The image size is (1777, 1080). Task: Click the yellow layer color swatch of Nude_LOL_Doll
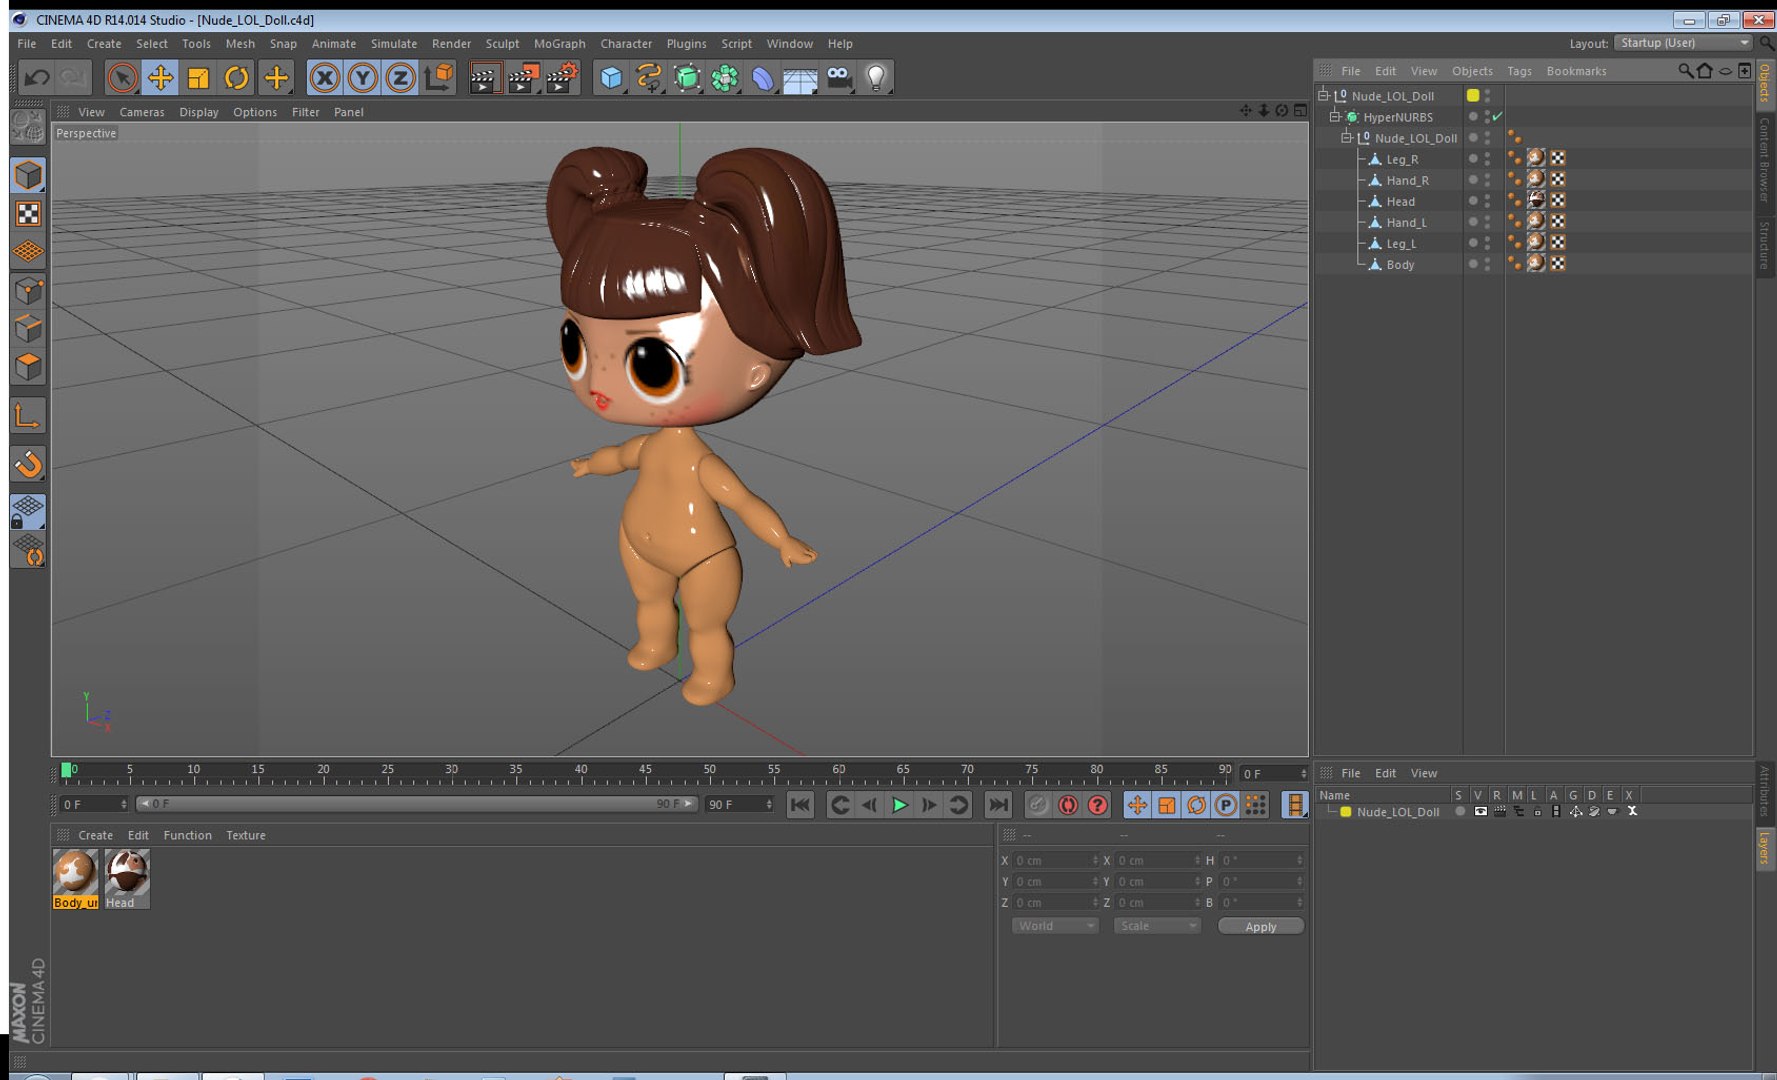click(x=1346, y=812)
